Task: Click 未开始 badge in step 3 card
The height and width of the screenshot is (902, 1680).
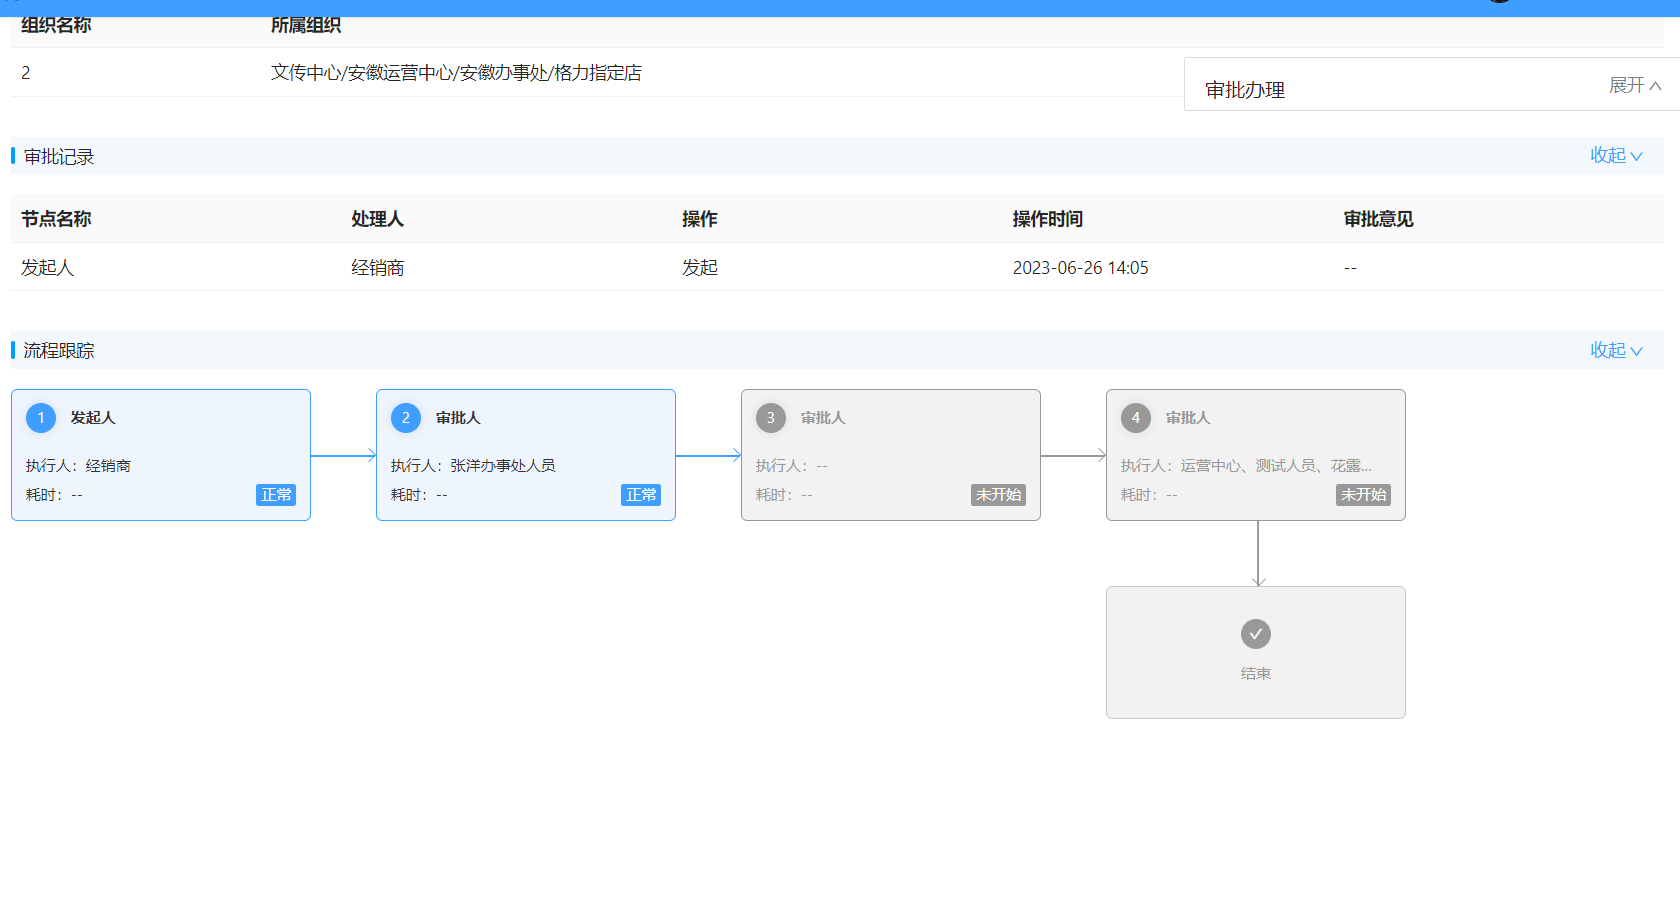Action: pos(998,495)
